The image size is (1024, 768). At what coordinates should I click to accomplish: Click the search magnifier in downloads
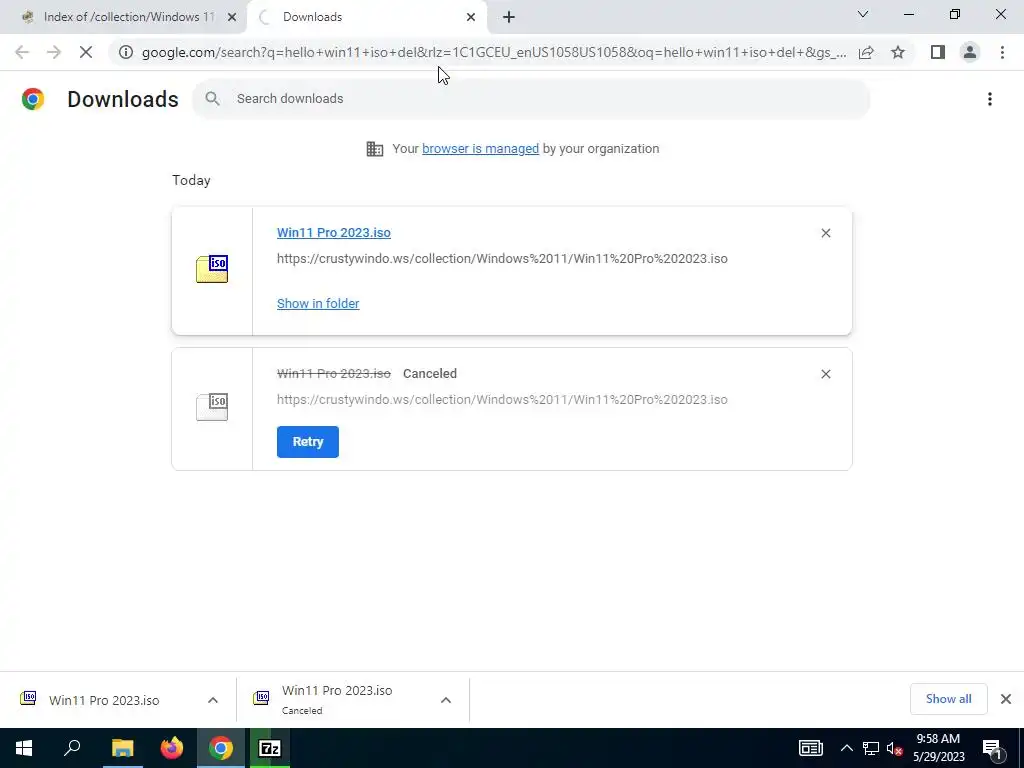coord(212,99)
